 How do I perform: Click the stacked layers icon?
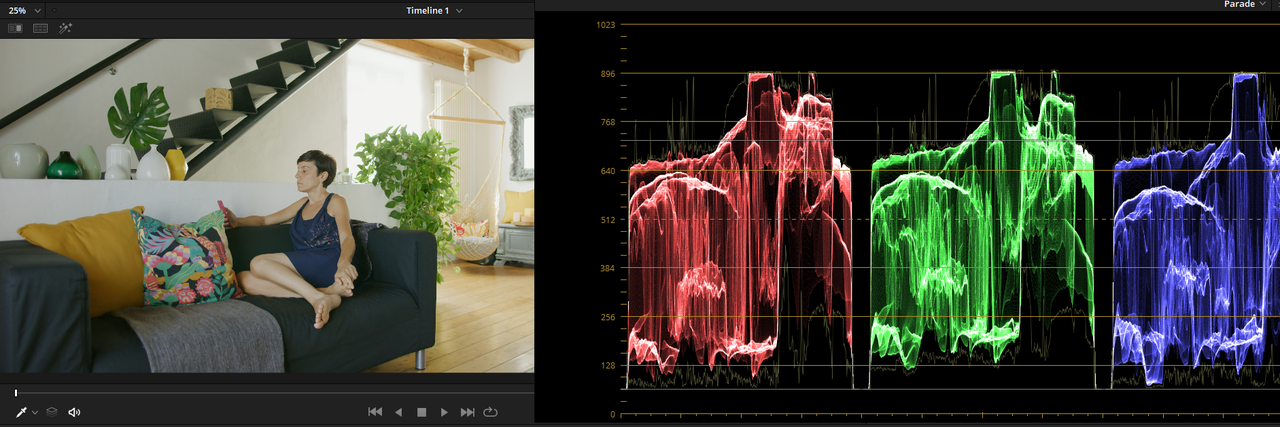(x=52, y=412)
